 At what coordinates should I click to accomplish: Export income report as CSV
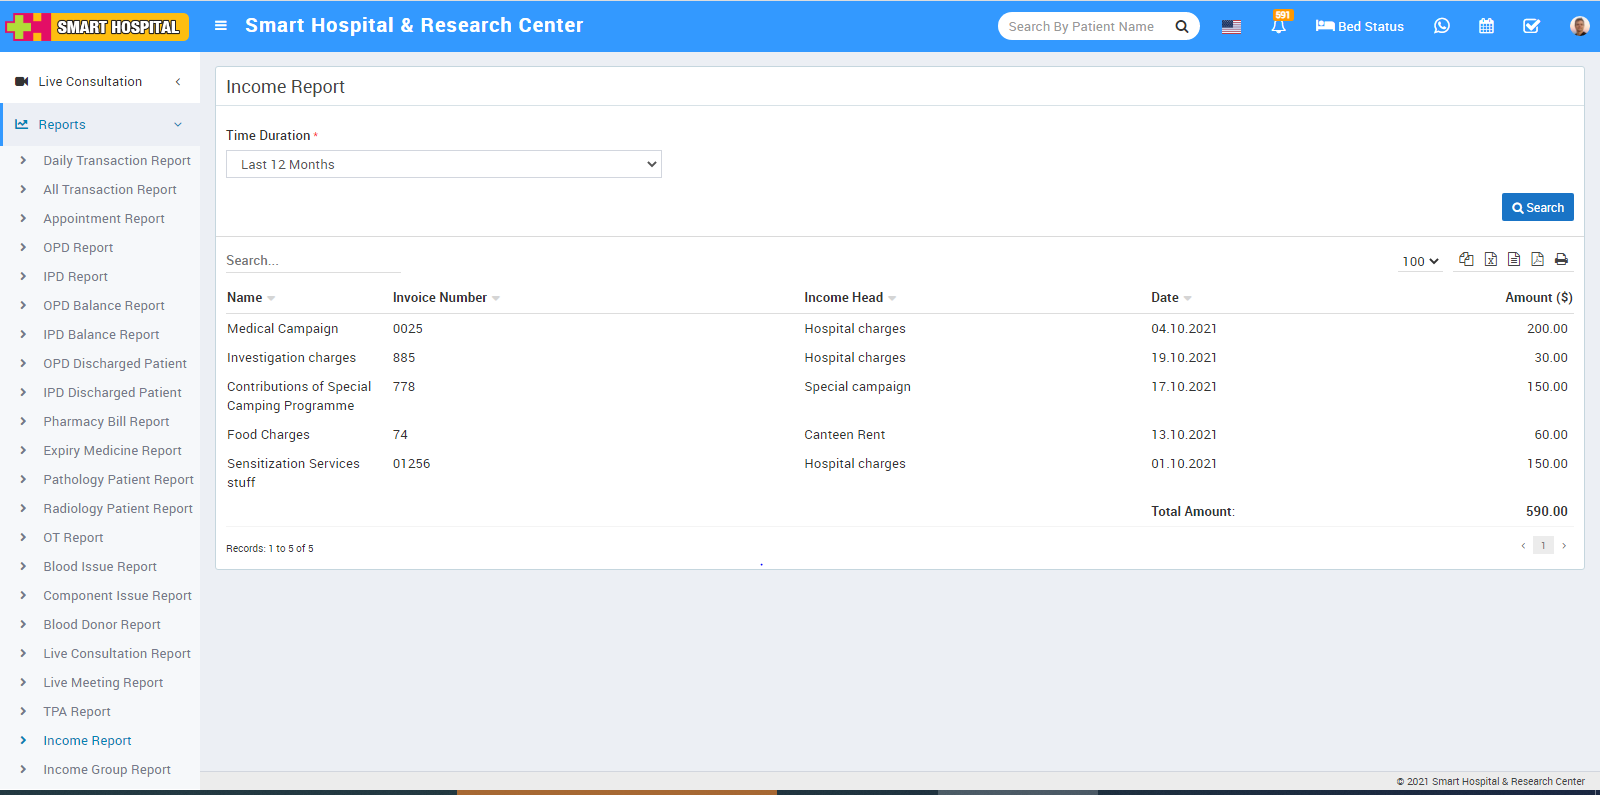click(1514, 259)
